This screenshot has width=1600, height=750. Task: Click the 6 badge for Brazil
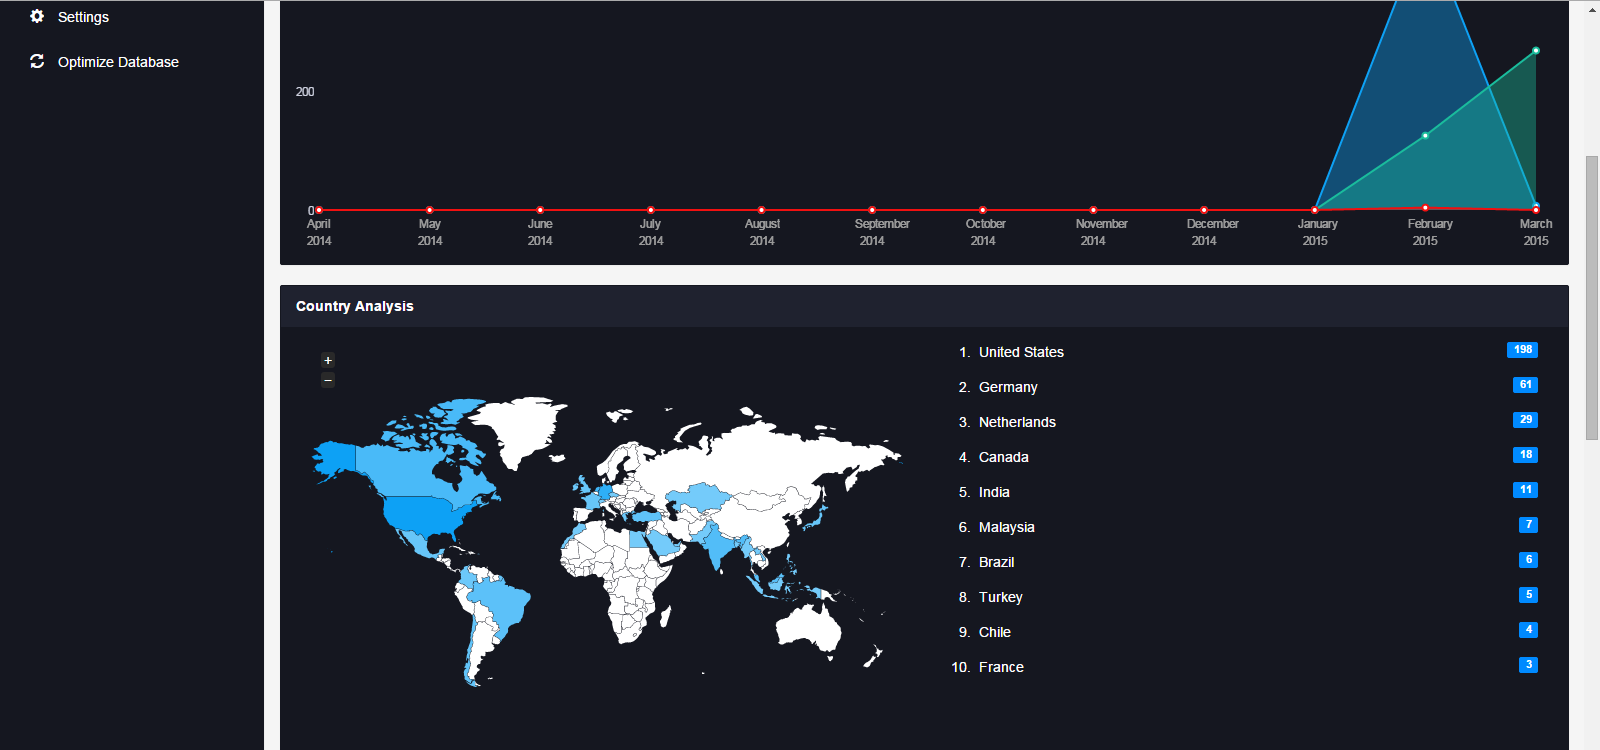[x=1528, y=560]
